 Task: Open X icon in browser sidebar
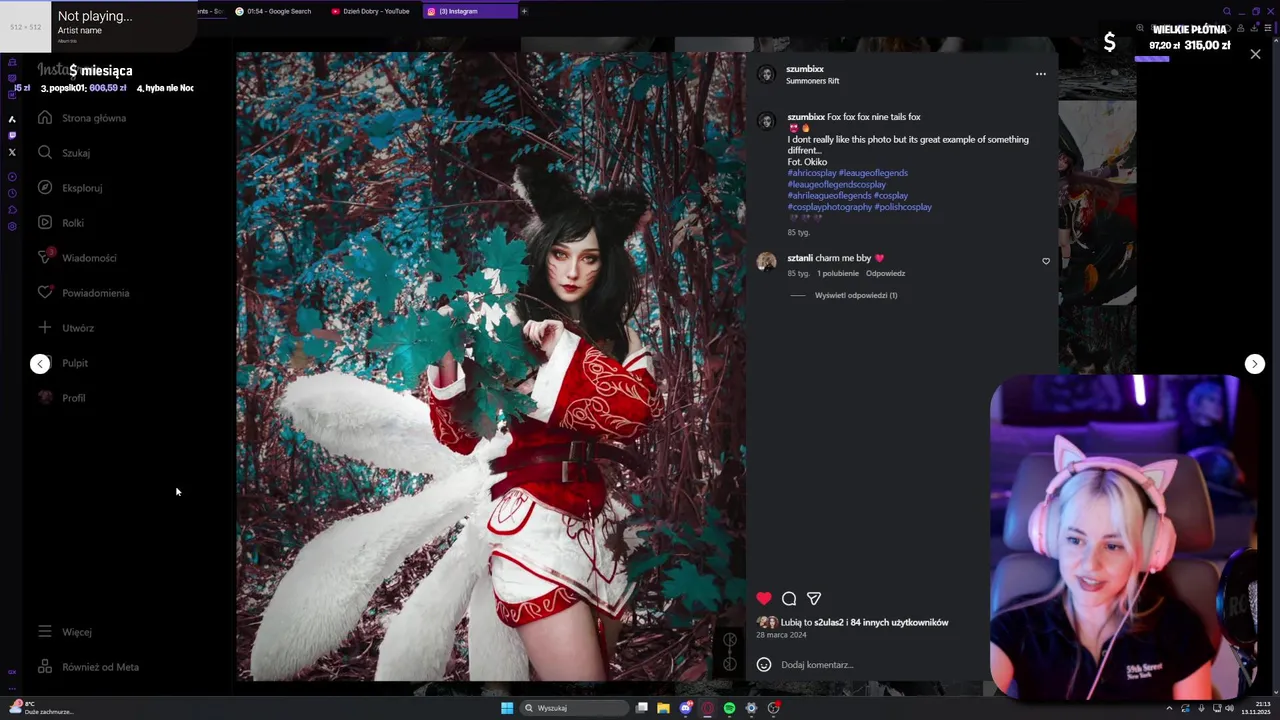(12, 152)
